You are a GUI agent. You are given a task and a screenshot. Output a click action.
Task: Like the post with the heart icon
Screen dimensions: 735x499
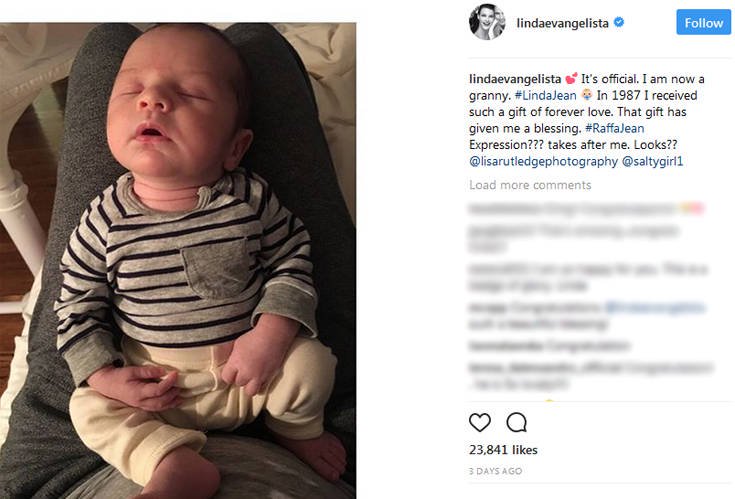click(x=480, y=421)
